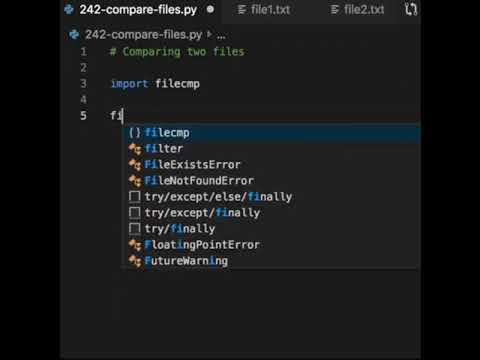
Task: Click the module braces icon beside filecmp
Action: [135, 133]
